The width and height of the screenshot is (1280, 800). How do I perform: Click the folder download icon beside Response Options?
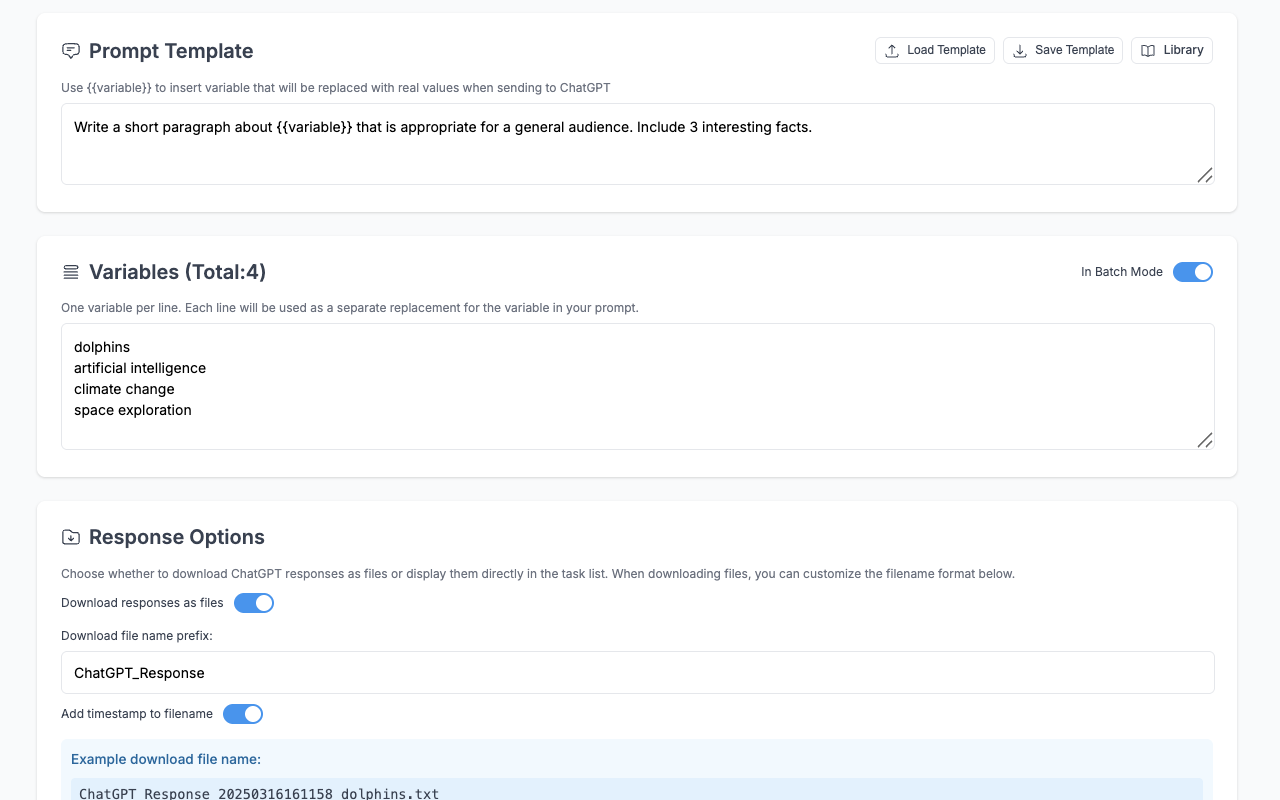pyautogui.click(x=71, y=537)
